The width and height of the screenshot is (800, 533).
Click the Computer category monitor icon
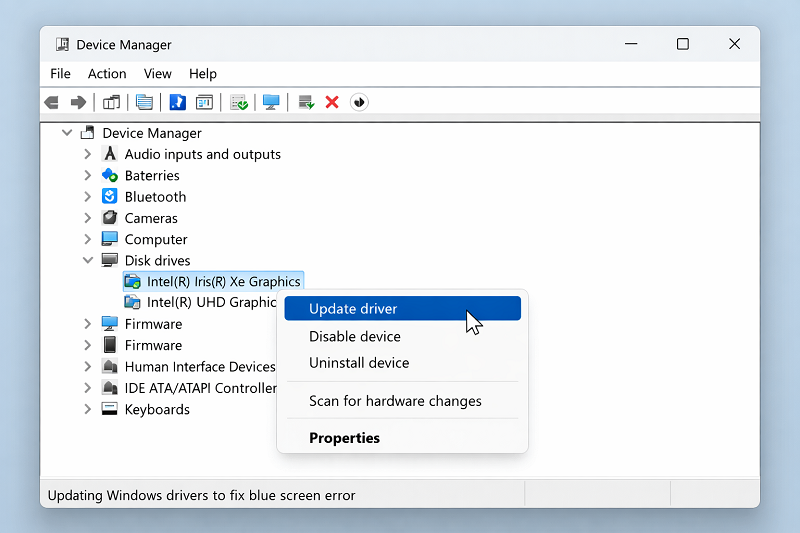point(110,239)
